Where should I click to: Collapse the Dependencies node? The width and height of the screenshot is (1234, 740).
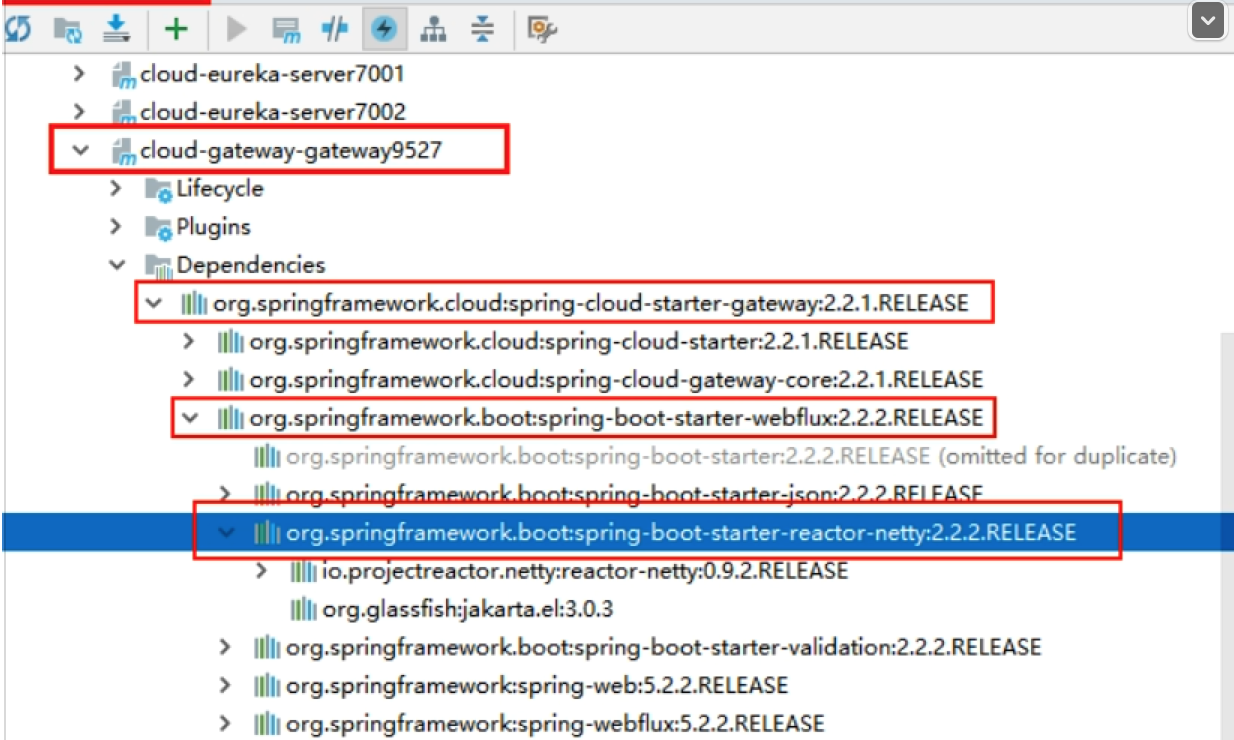(x=117, y=265)
